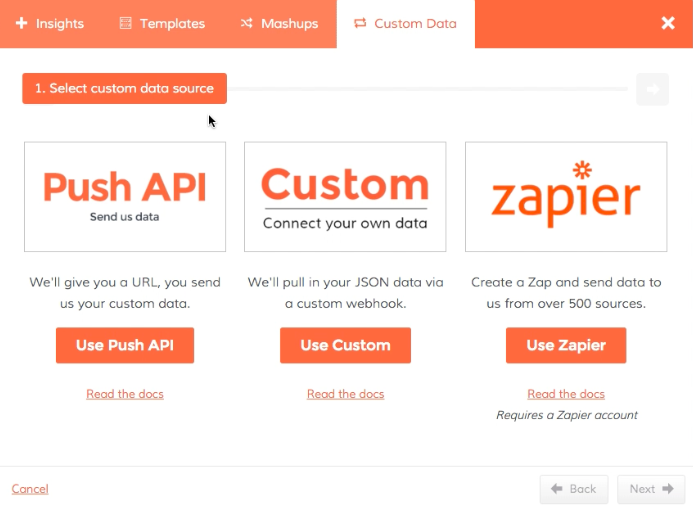This screenshot has height=508, width=693.
Task: Select the Custom connect your own data card
Action: pos(345,197)
